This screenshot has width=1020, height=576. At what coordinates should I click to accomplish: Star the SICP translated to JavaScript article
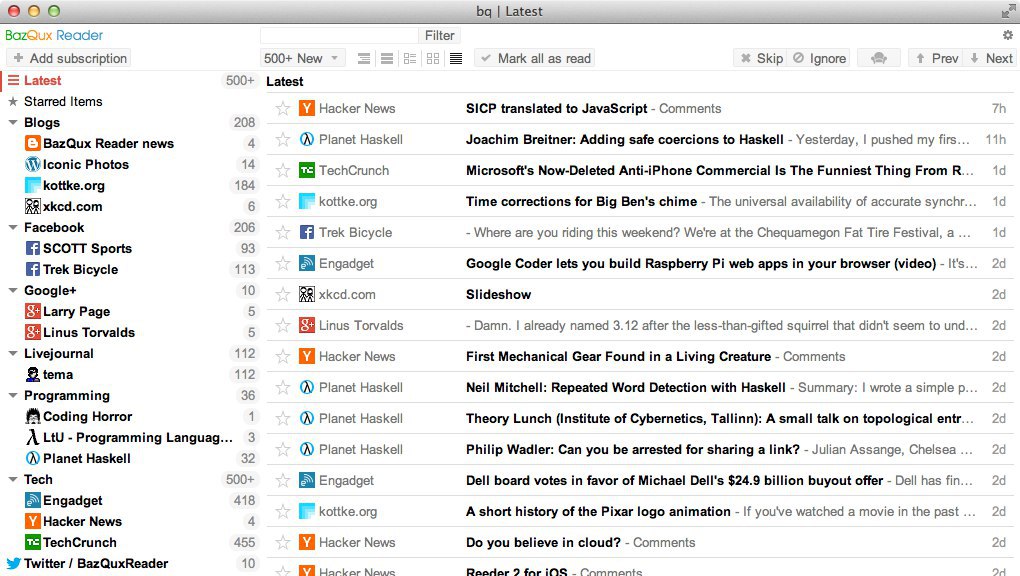282,108
